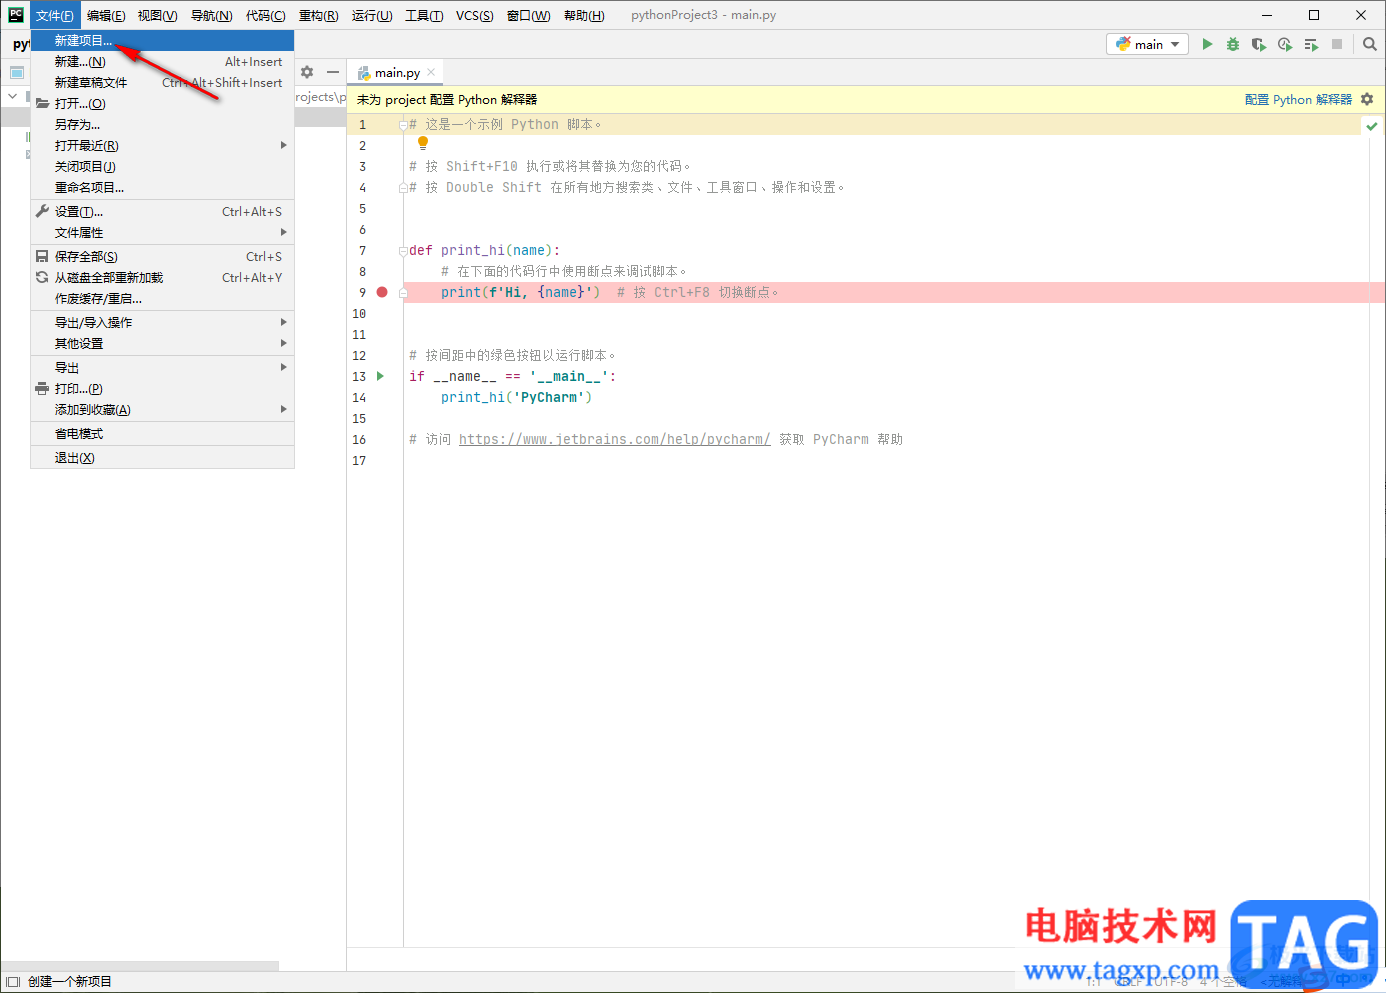The image size is (1386, 993).
Task: Select 从磁盘全部重新加载 menu entry
Action: pyautogui.click(x=162, y=277)
